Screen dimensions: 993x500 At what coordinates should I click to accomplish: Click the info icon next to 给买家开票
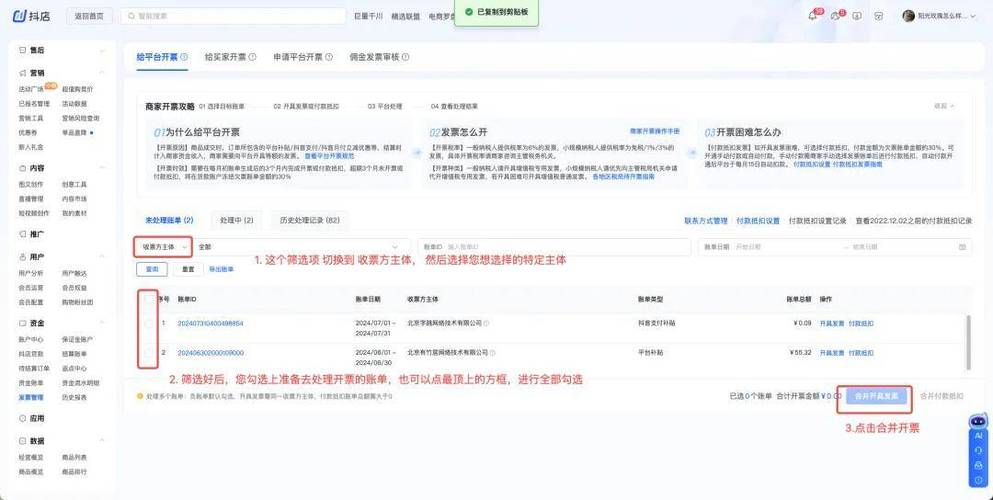(253, 57)
